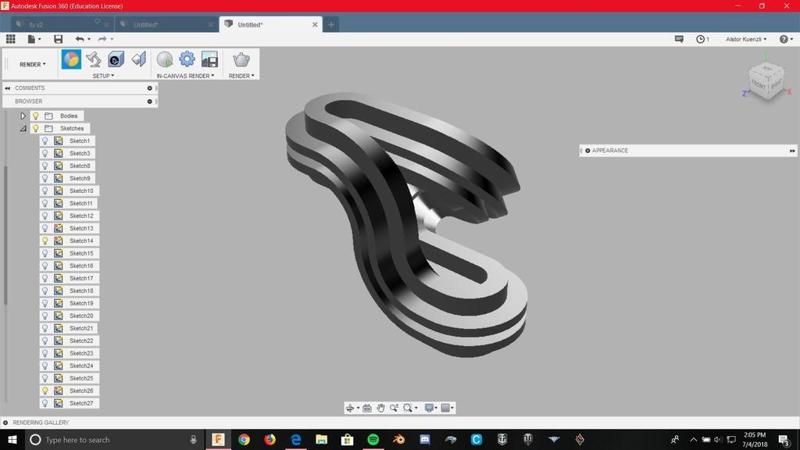
Task: Select Sketch13 in the browser tree
Action: (81, 228)
